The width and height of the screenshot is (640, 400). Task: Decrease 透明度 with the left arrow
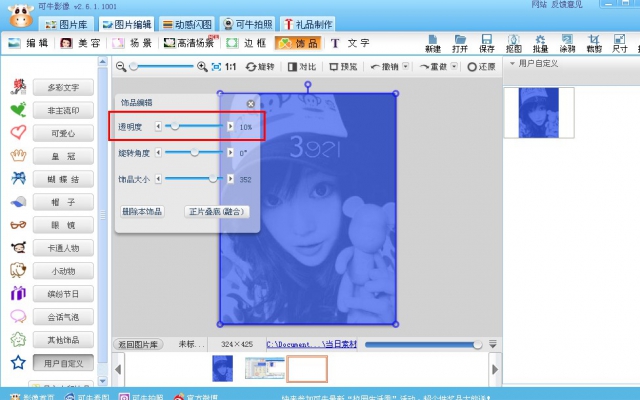point(158,127)
